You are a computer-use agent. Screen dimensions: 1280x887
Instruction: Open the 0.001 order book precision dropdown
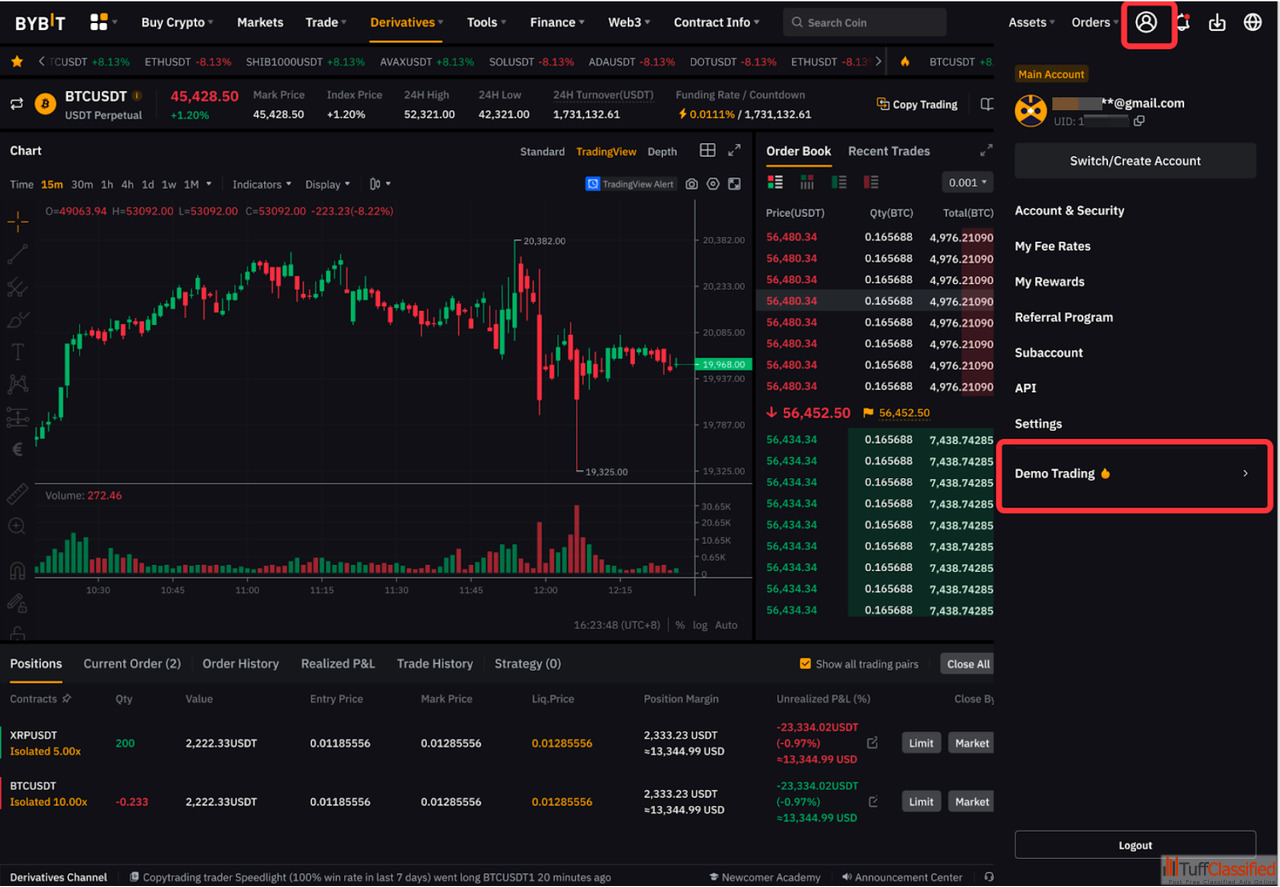[967, 182]
